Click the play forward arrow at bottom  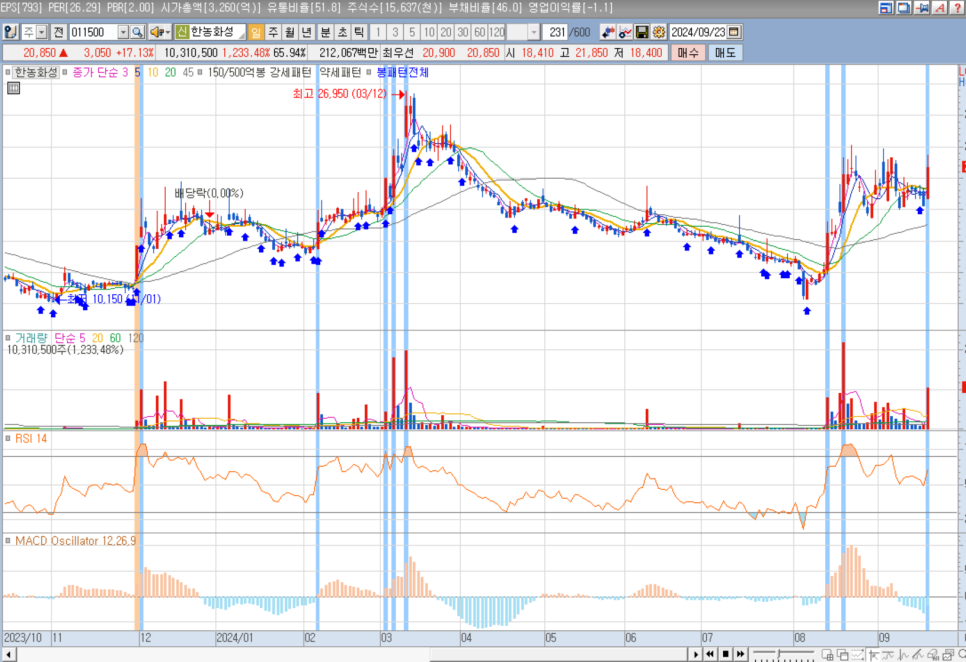(696, 654)
